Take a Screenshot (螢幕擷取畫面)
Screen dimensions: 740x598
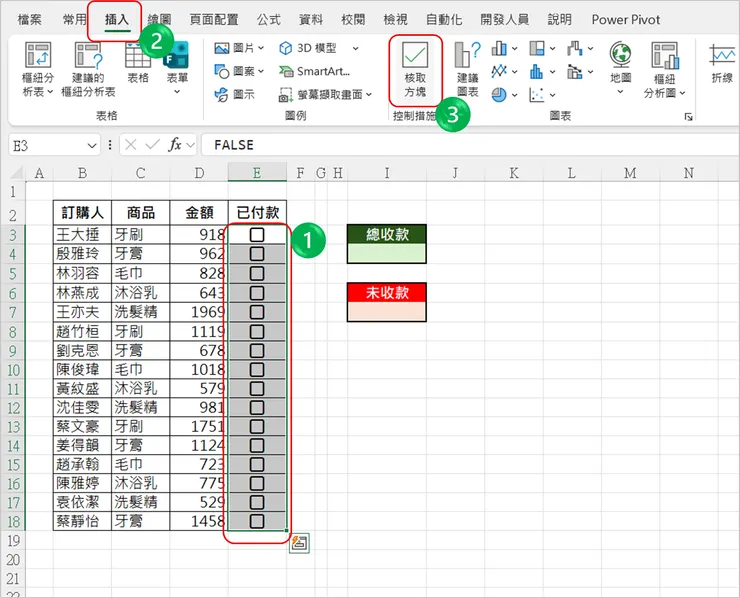[x=321, y=95]
